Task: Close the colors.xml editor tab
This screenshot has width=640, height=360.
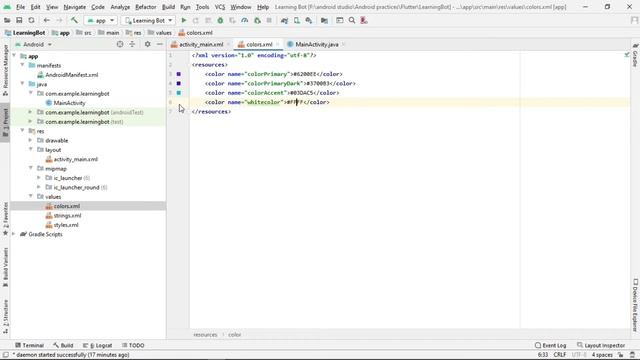Action: pyautogui.click(x=278, y=44)
